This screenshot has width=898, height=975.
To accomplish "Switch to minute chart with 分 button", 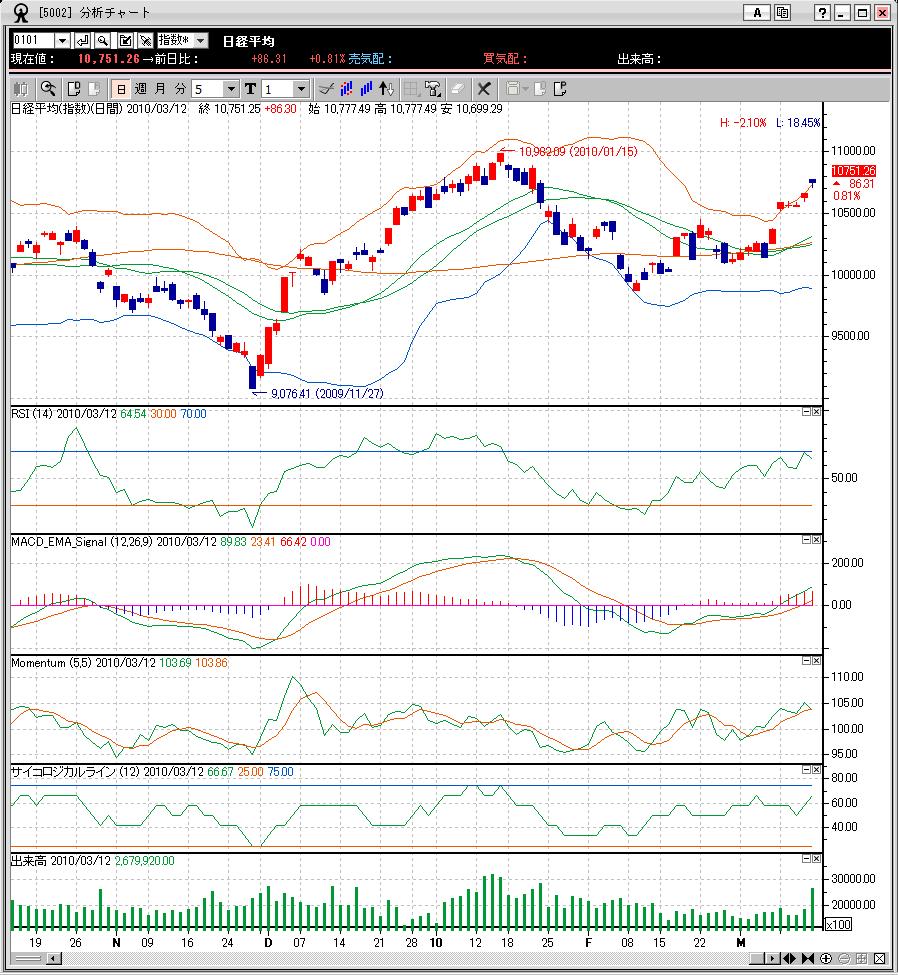I will click(x=180, y=89).
